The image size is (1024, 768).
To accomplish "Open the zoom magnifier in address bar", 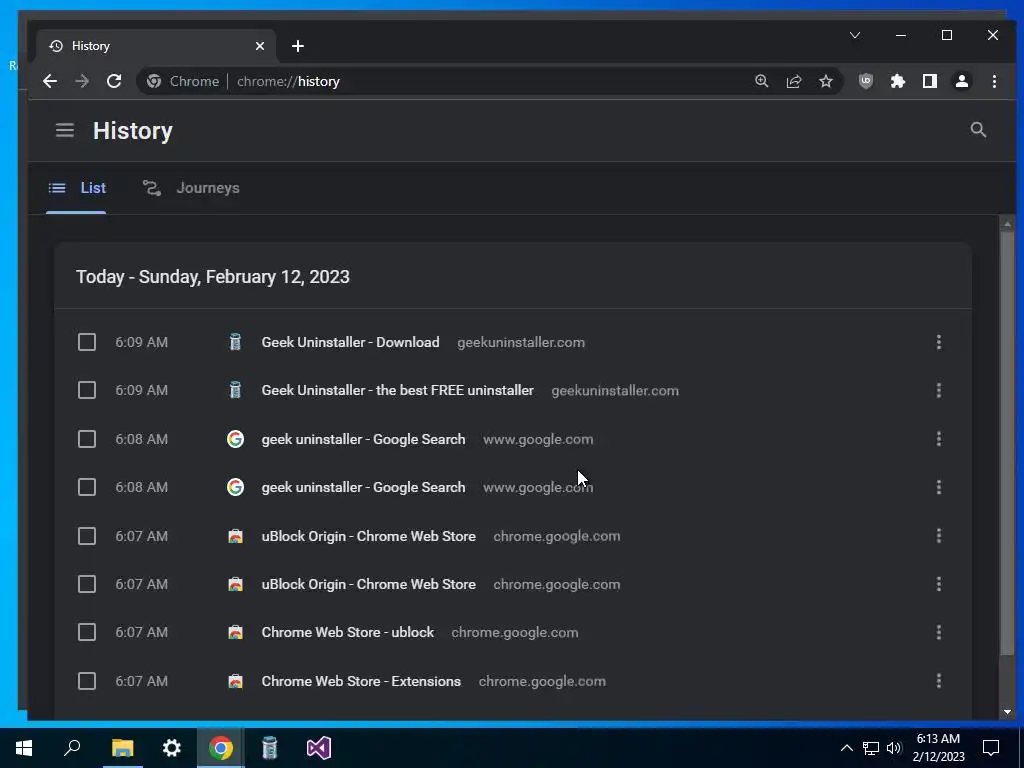I will pos(761,81).
